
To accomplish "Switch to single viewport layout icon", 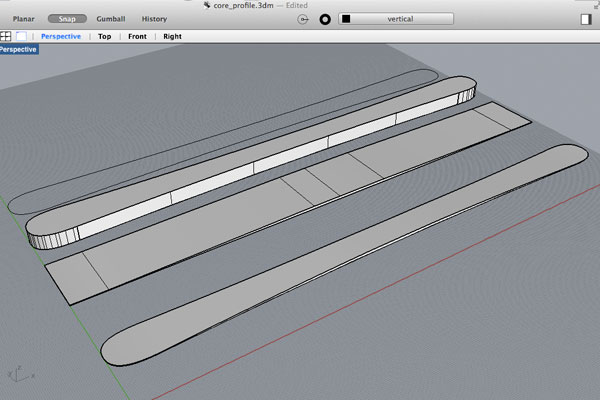I will pos(21,36).
